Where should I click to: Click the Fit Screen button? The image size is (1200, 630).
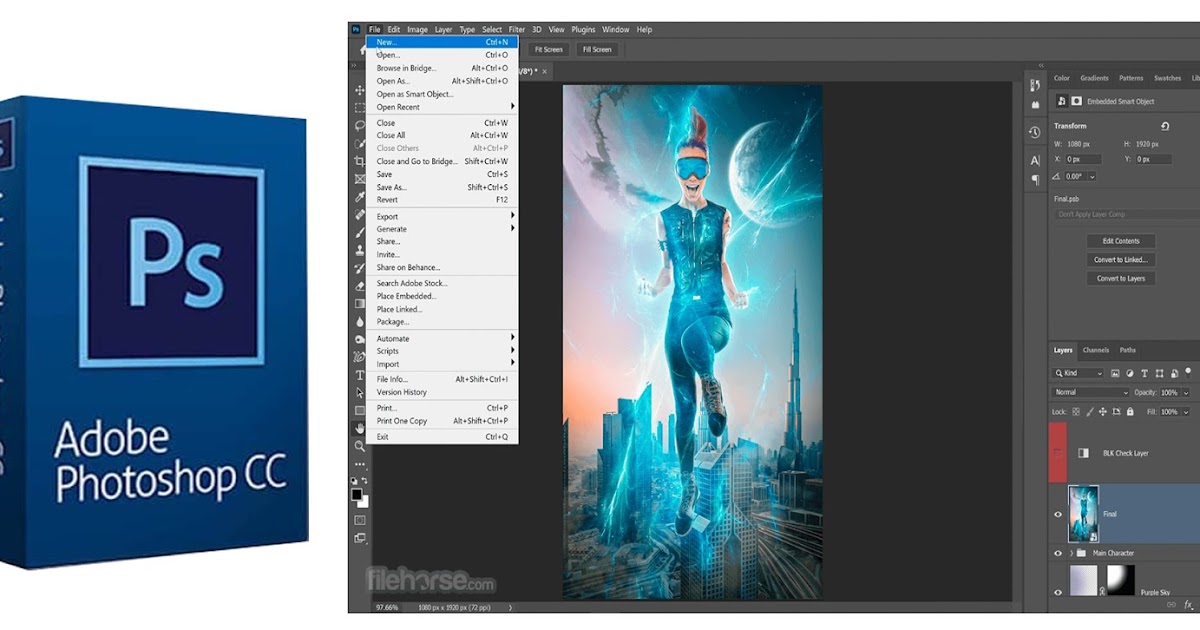coord(548,49)
